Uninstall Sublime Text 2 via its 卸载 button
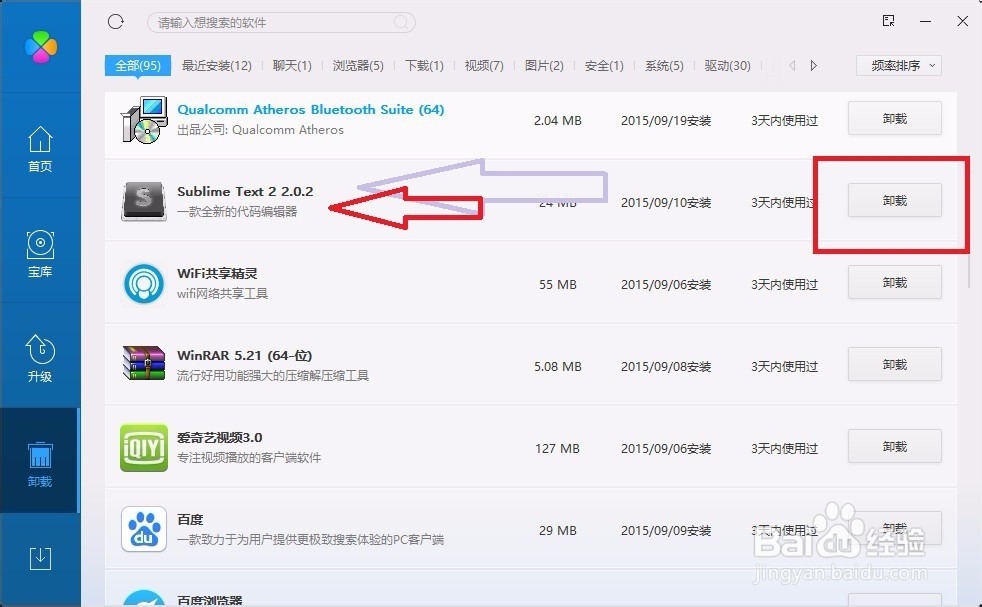This screenshot has width=982, height=607. (x=894, y=200)
